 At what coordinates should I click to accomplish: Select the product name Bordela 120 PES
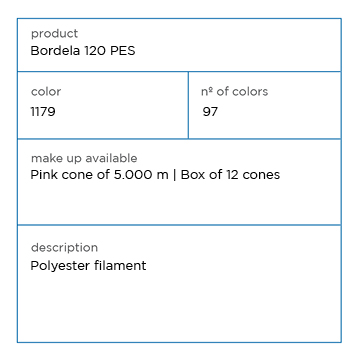coord(83,51)
